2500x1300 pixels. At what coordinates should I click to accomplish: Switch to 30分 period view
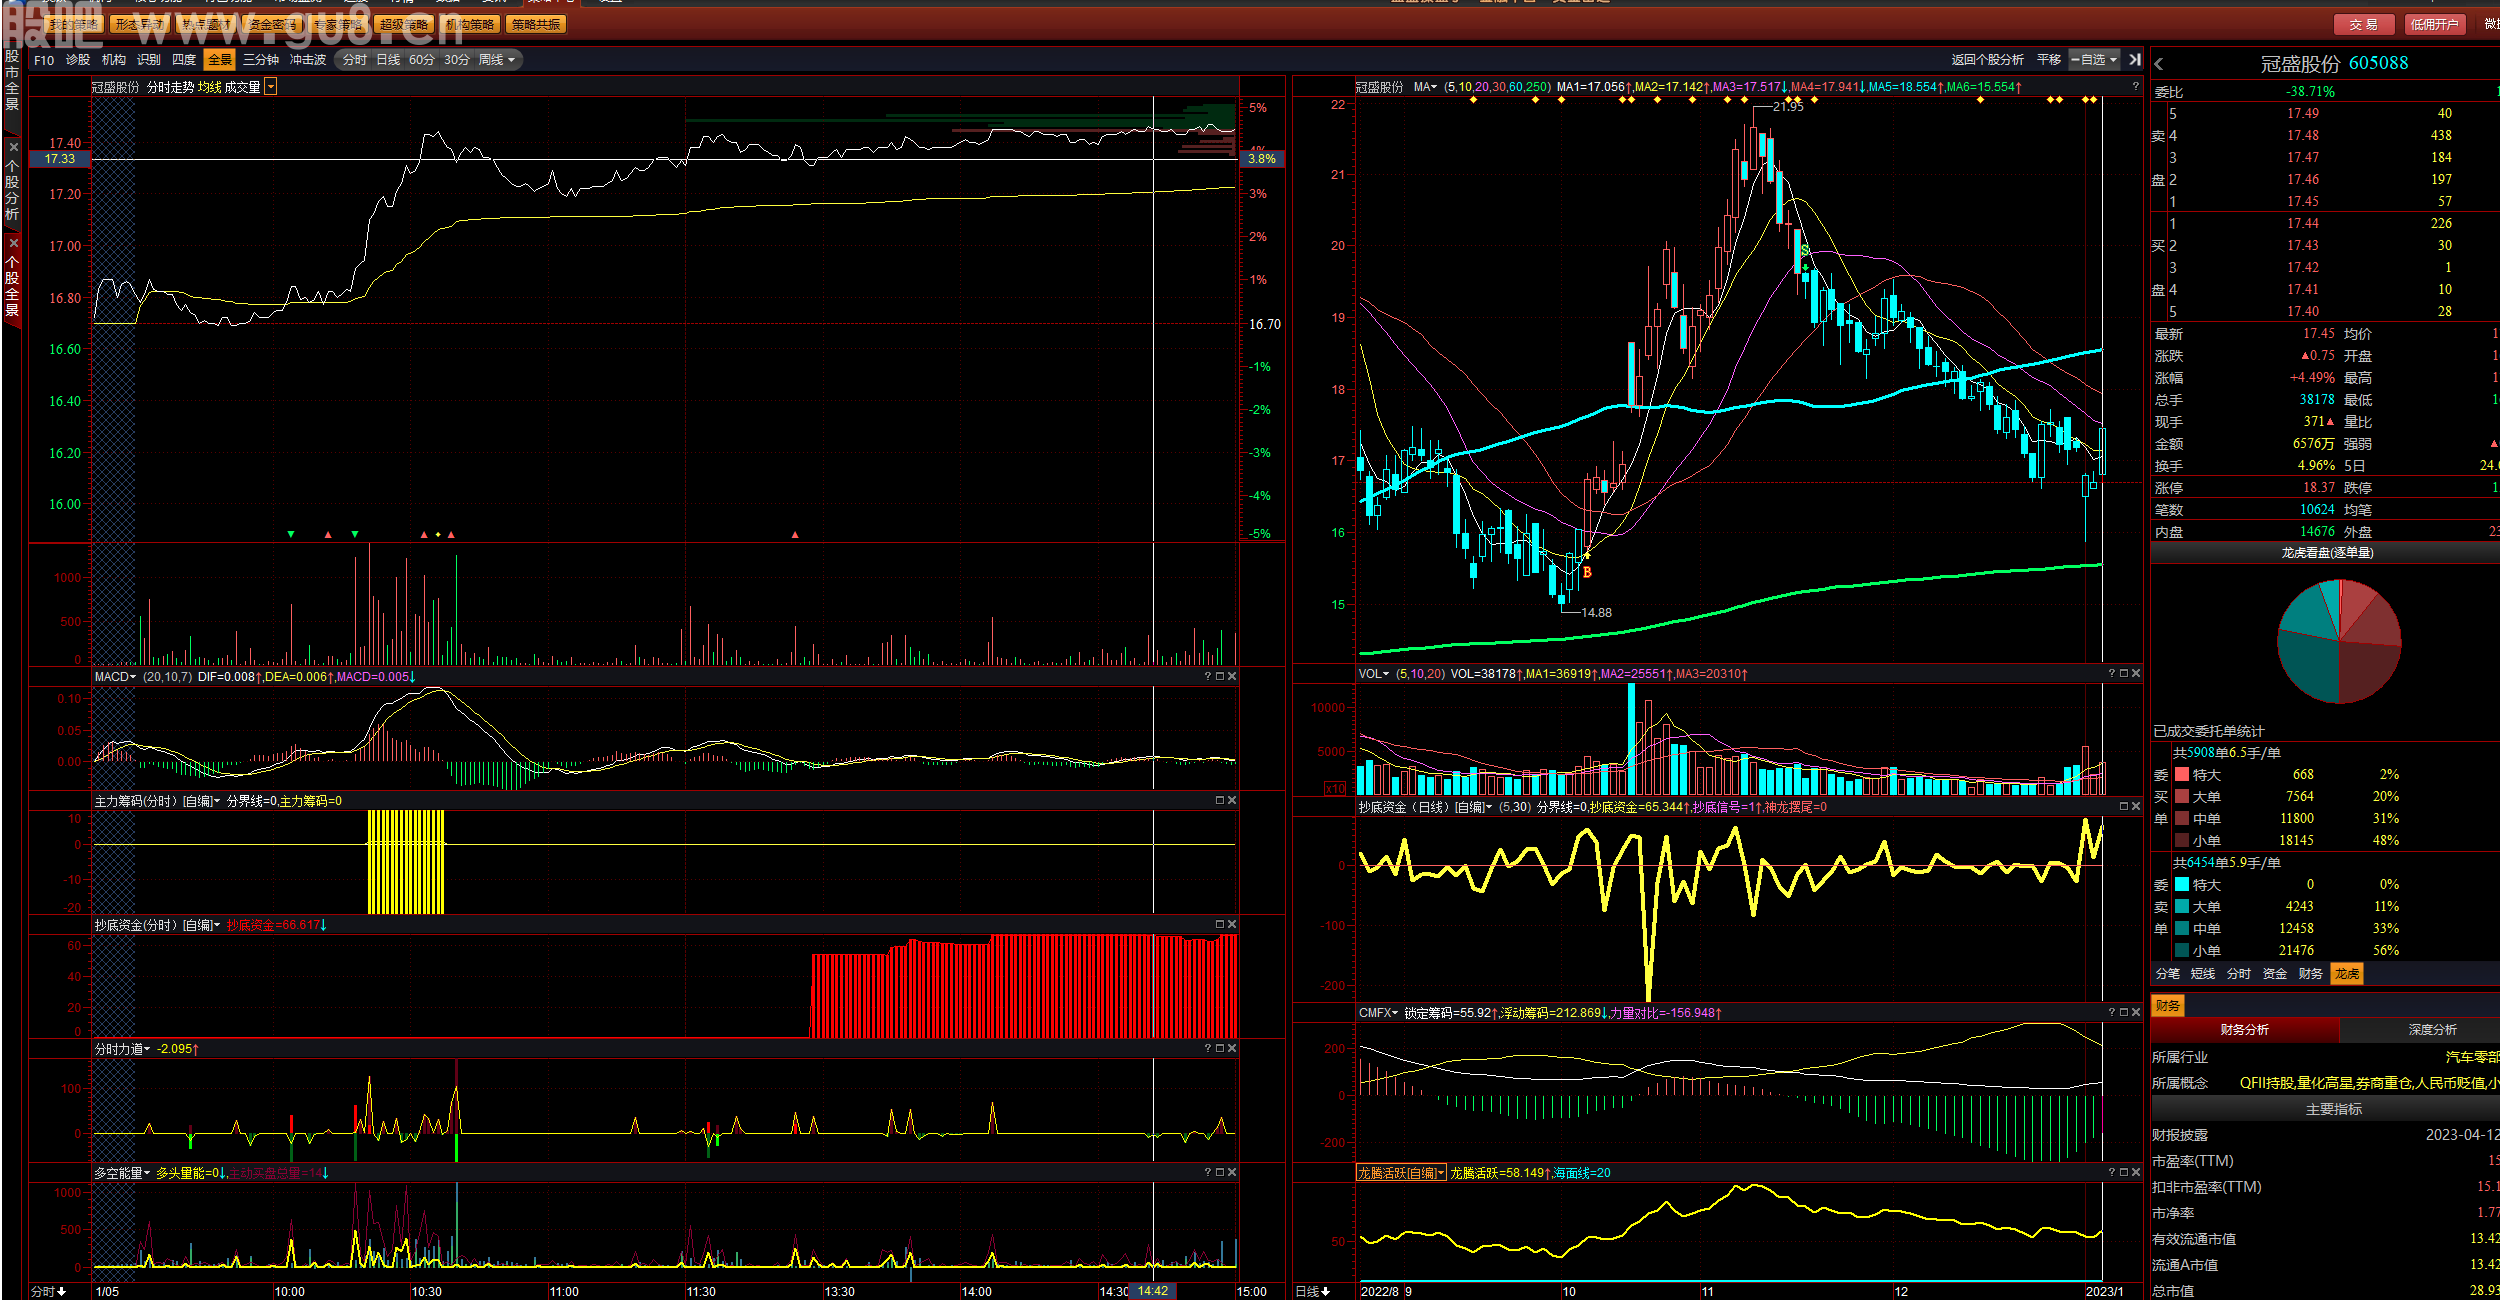(x=456, y=60)
